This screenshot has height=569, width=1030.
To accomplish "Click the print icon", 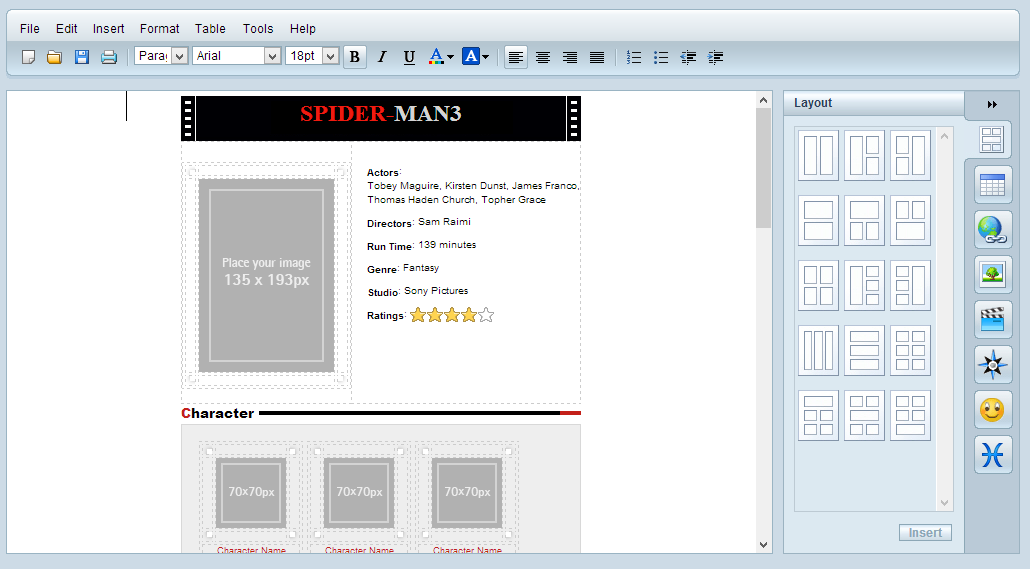I will point(109,57).
